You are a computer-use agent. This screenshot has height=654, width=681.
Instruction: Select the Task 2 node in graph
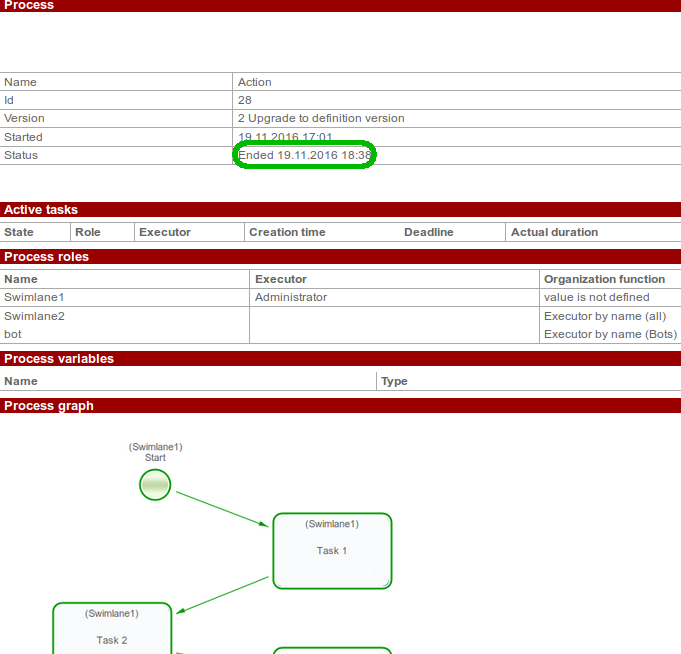[x=112, y=631]
